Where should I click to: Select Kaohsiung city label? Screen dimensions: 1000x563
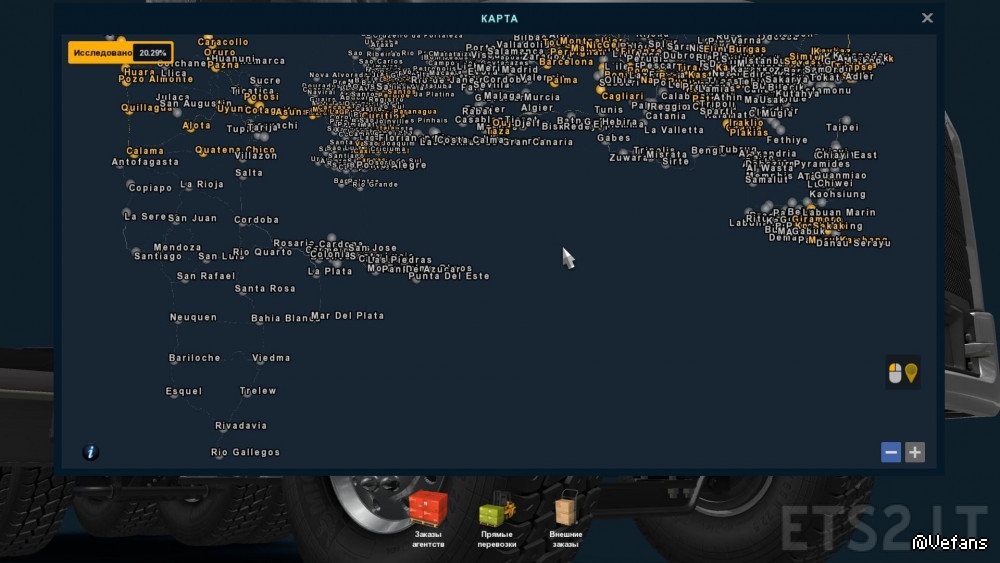(x=837, y=194)
